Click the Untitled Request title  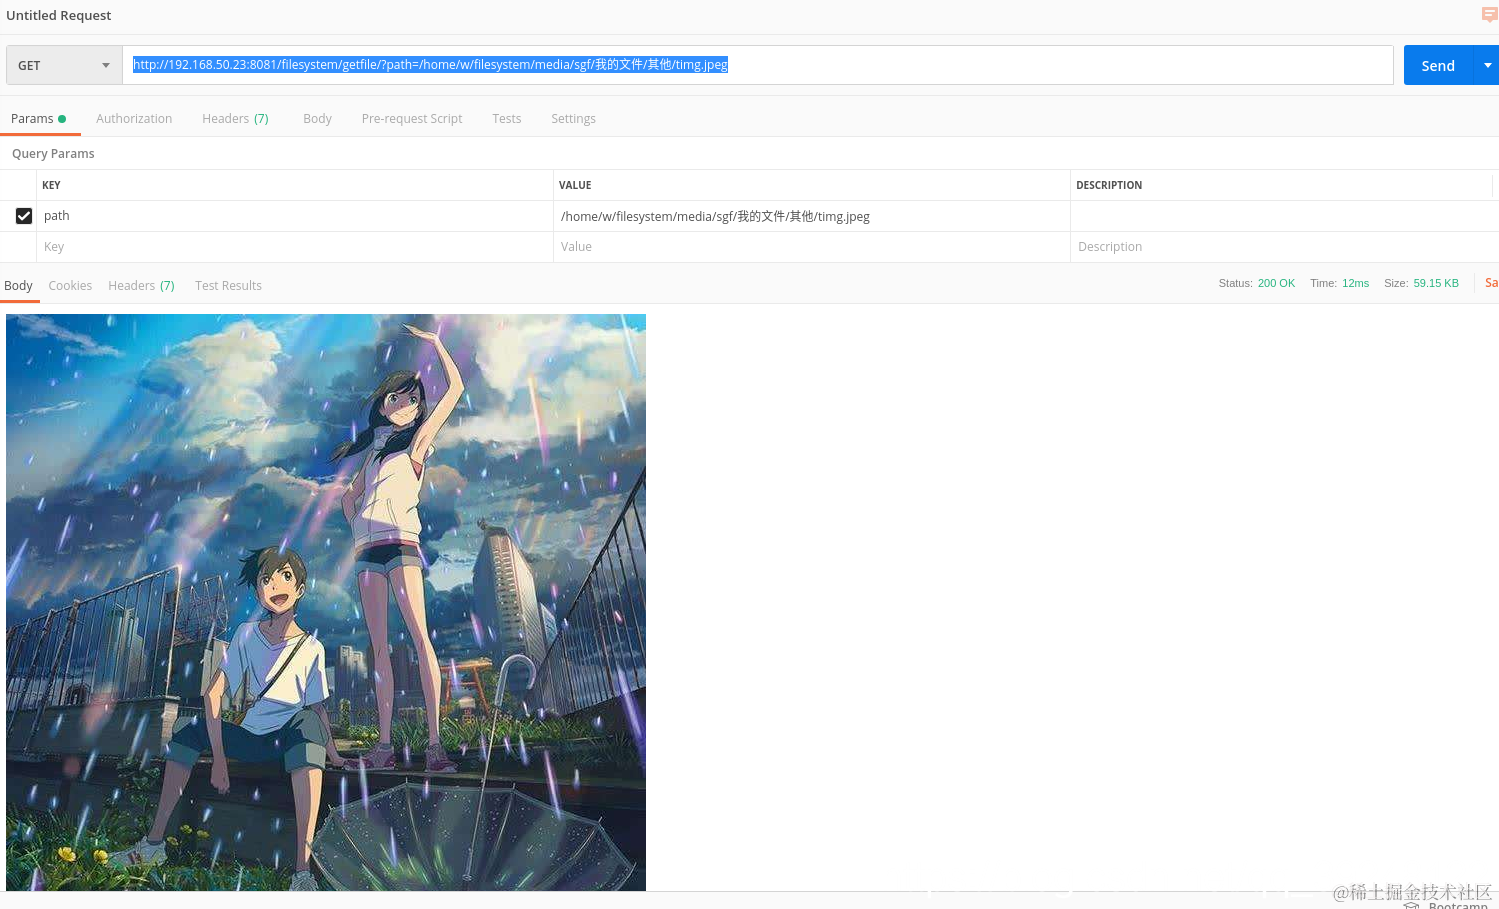pos(59,16)
